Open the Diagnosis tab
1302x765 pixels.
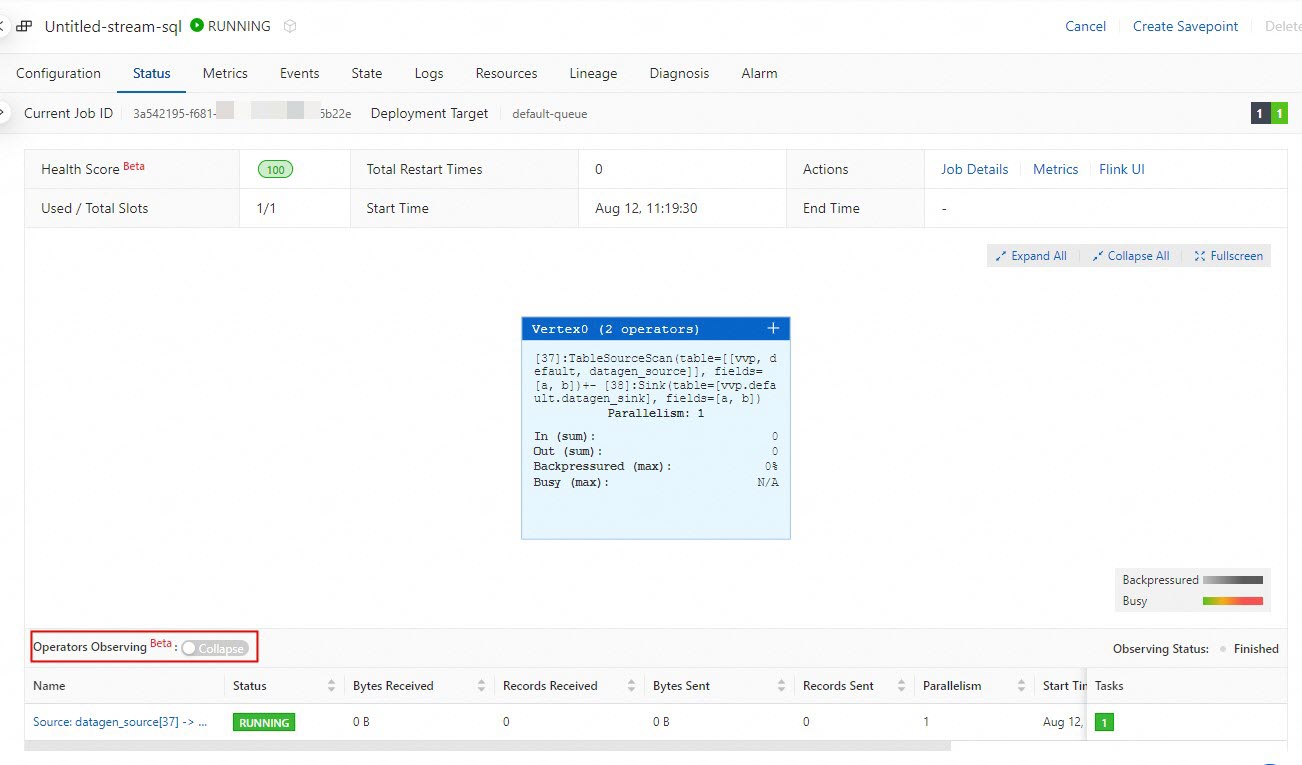point(679,73)
